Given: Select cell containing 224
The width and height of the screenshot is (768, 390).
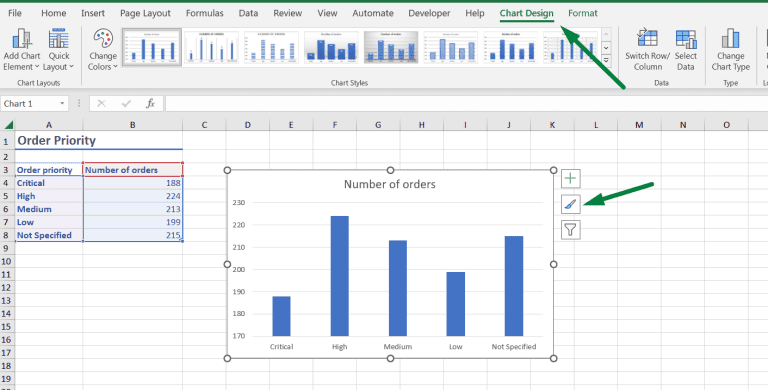Looking at the screenshot, I should [133, 196].
